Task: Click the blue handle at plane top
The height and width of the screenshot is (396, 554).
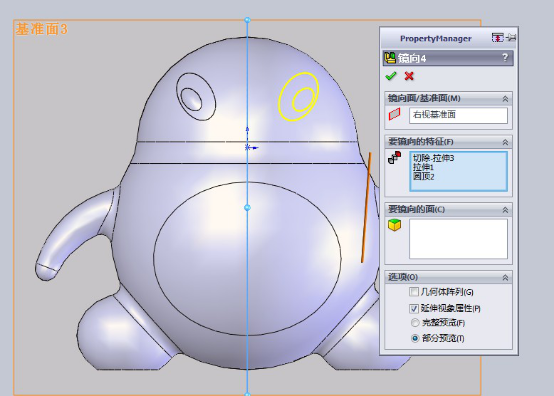Action: (x=247, y=20)
